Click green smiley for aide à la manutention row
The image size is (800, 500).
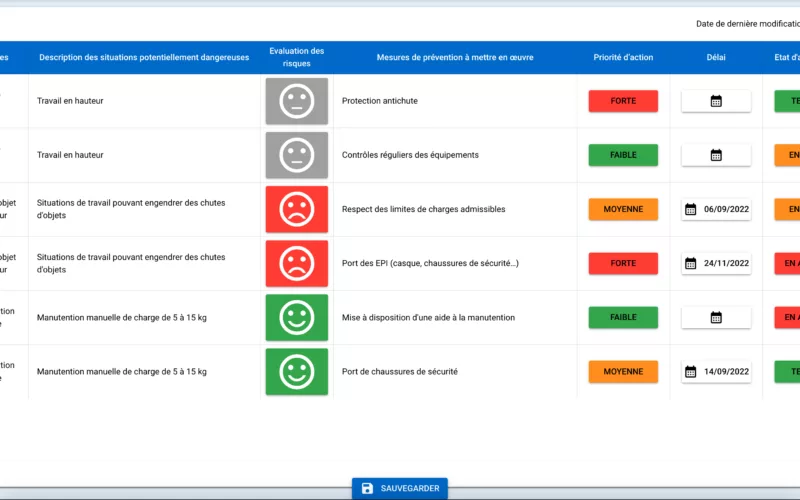[296, 317]
